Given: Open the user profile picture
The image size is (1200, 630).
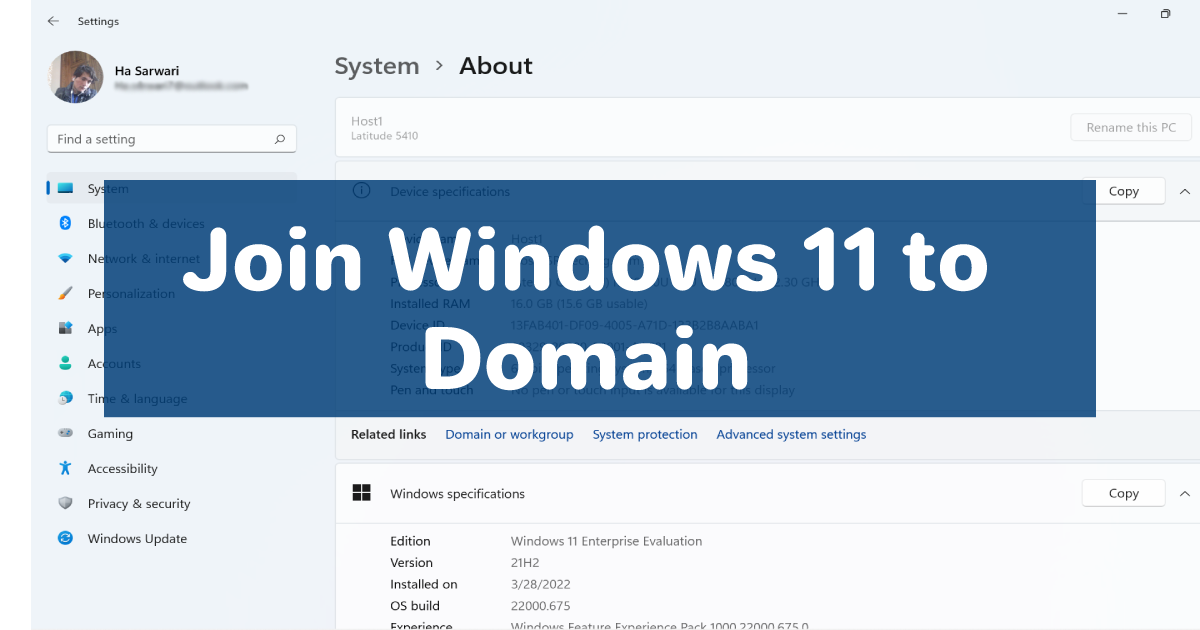Looking at the screenshot, I should point(76,77).
